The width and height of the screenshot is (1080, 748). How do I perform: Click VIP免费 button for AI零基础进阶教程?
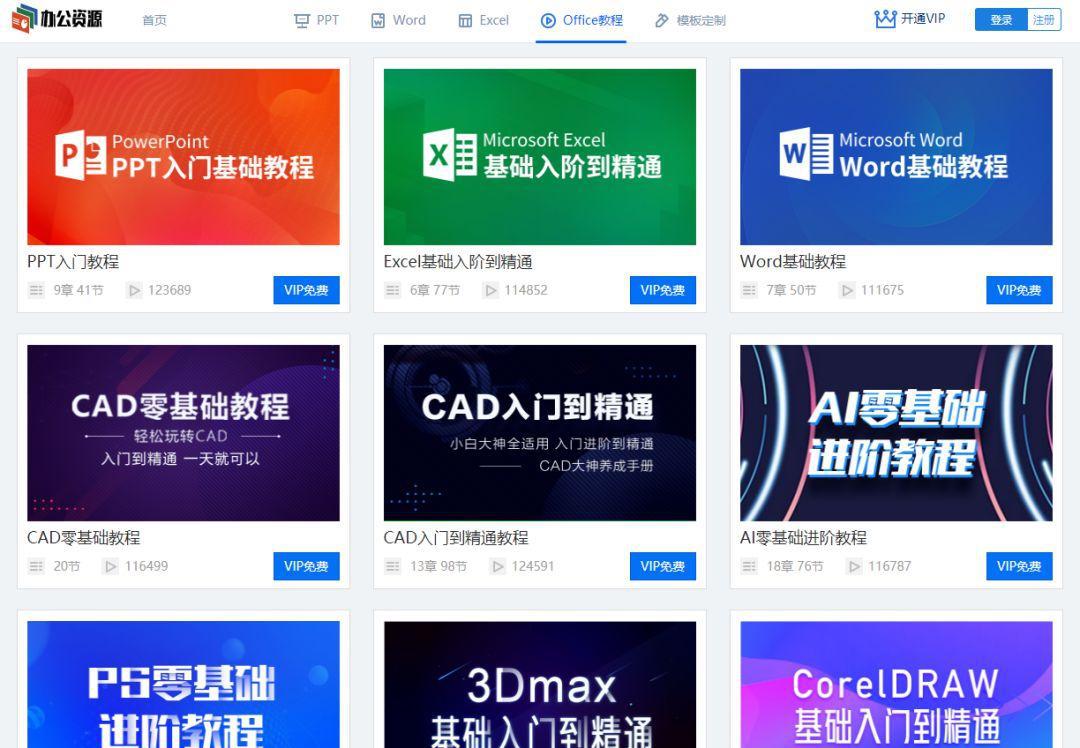[1019, 566]
